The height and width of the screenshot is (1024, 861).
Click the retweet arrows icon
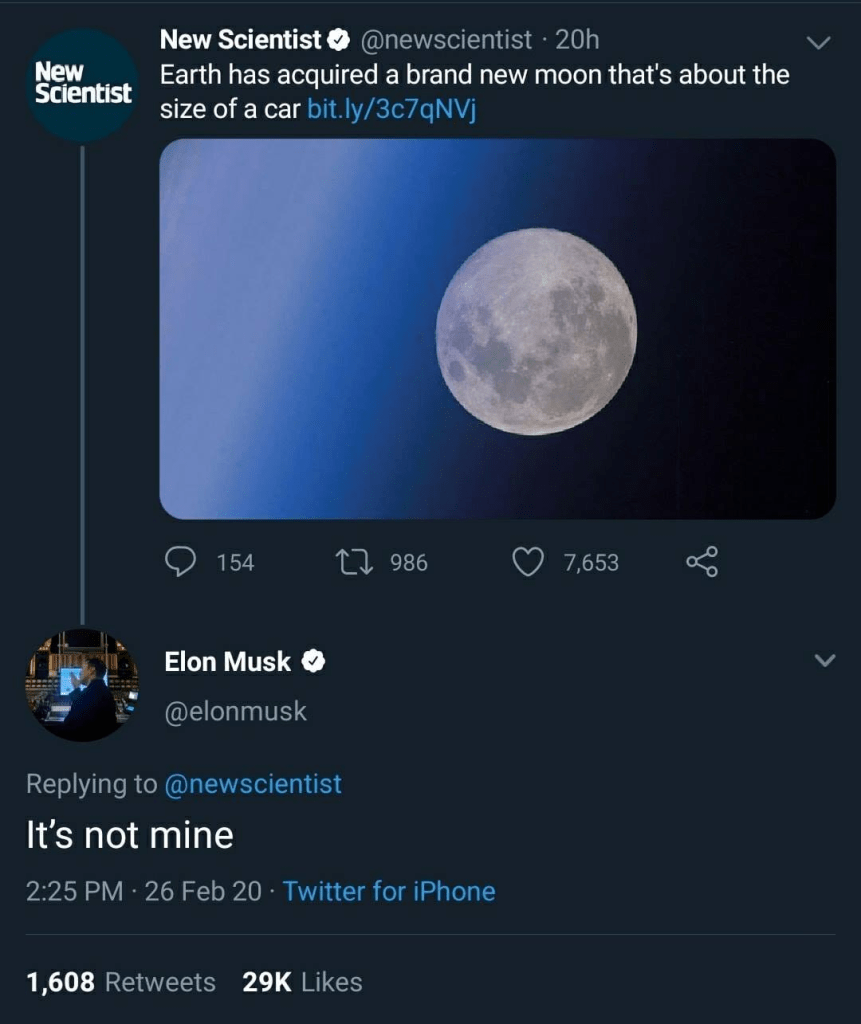[x=356, y=562]
